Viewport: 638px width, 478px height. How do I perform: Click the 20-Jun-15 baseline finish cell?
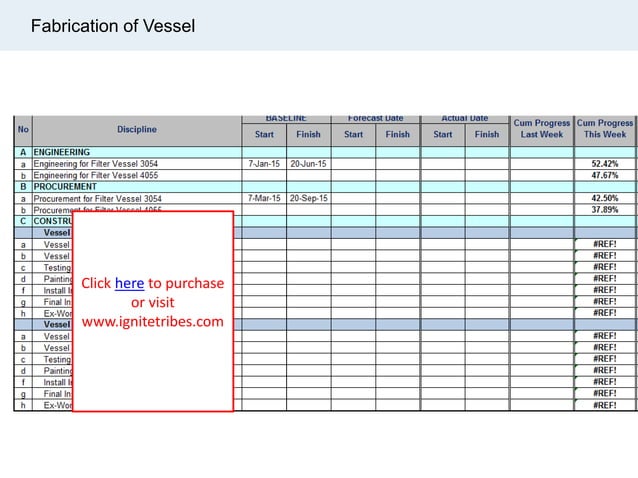coord(309,163)
